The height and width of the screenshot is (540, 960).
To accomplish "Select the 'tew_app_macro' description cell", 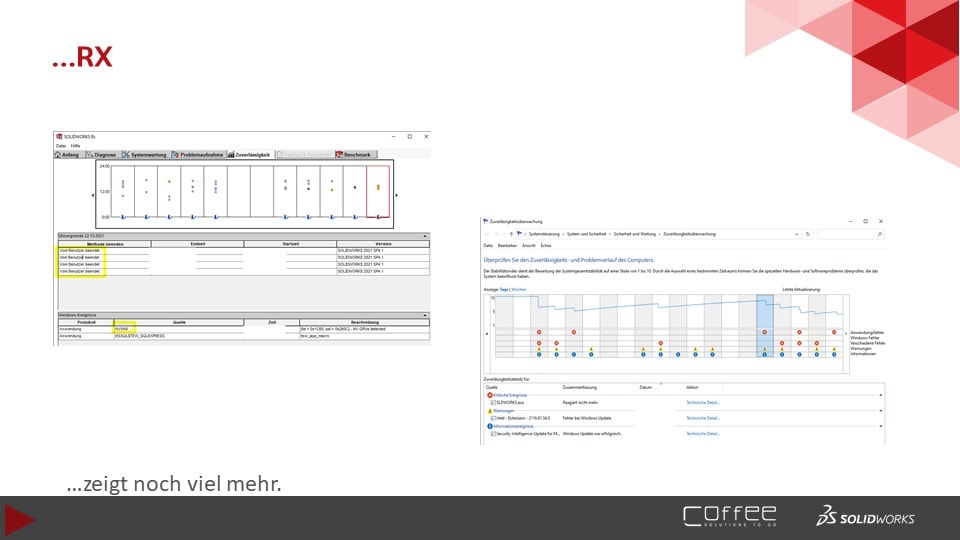I will (x=364, y=336).
